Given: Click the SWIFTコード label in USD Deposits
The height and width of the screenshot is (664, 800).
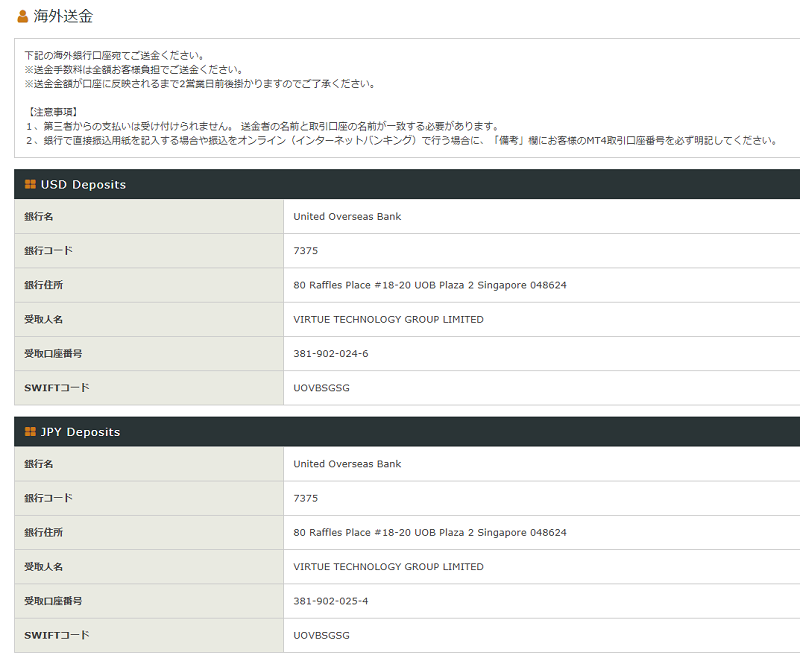Looking at the screenshot, I should pos(57,388).
